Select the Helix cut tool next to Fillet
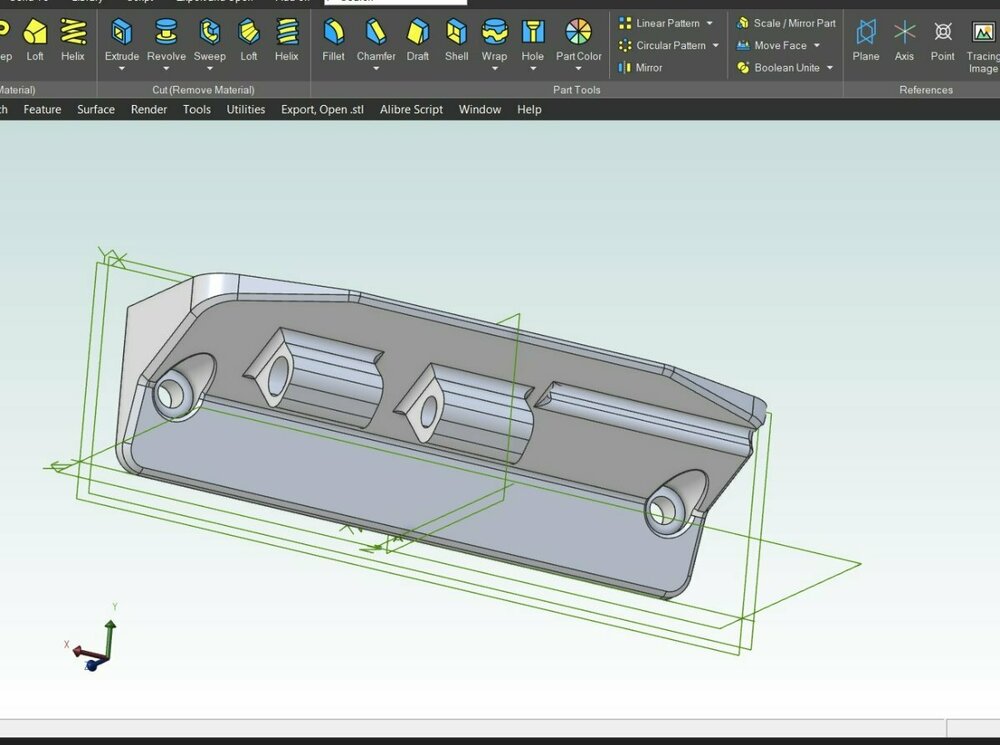The height and width of the screenshot is (745, 1000). [287, 40]
